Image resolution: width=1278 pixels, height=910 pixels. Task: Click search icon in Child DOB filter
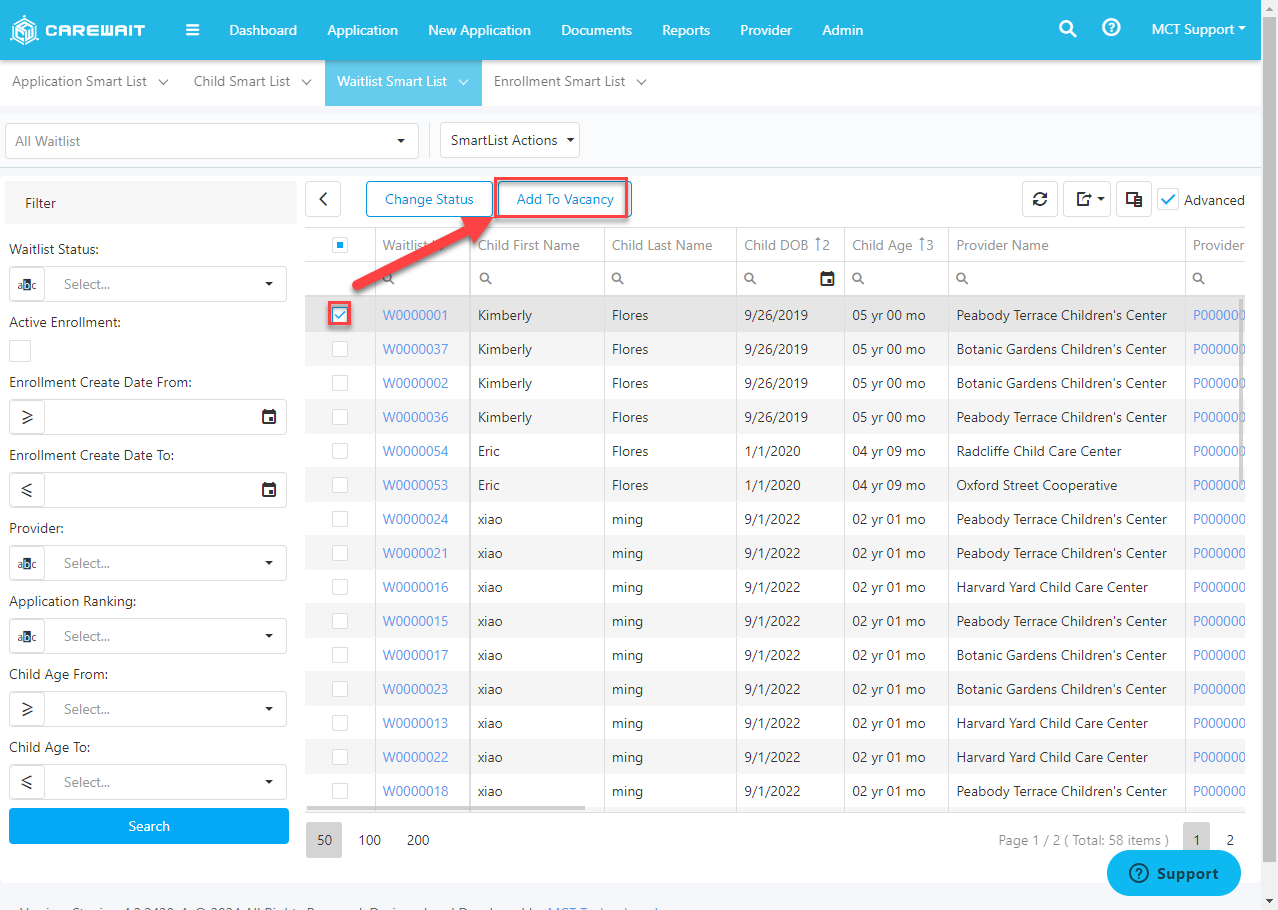752,279
